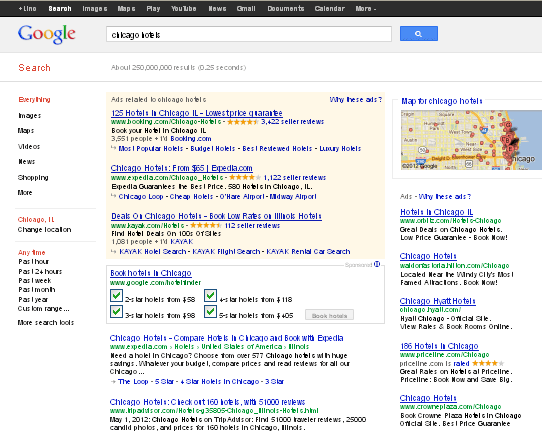The width and height of the screenshot is (542, 438).
Task: Toggle the 2-star hotels checkbox
Action: pyautogui.click(x=116, y=296)
